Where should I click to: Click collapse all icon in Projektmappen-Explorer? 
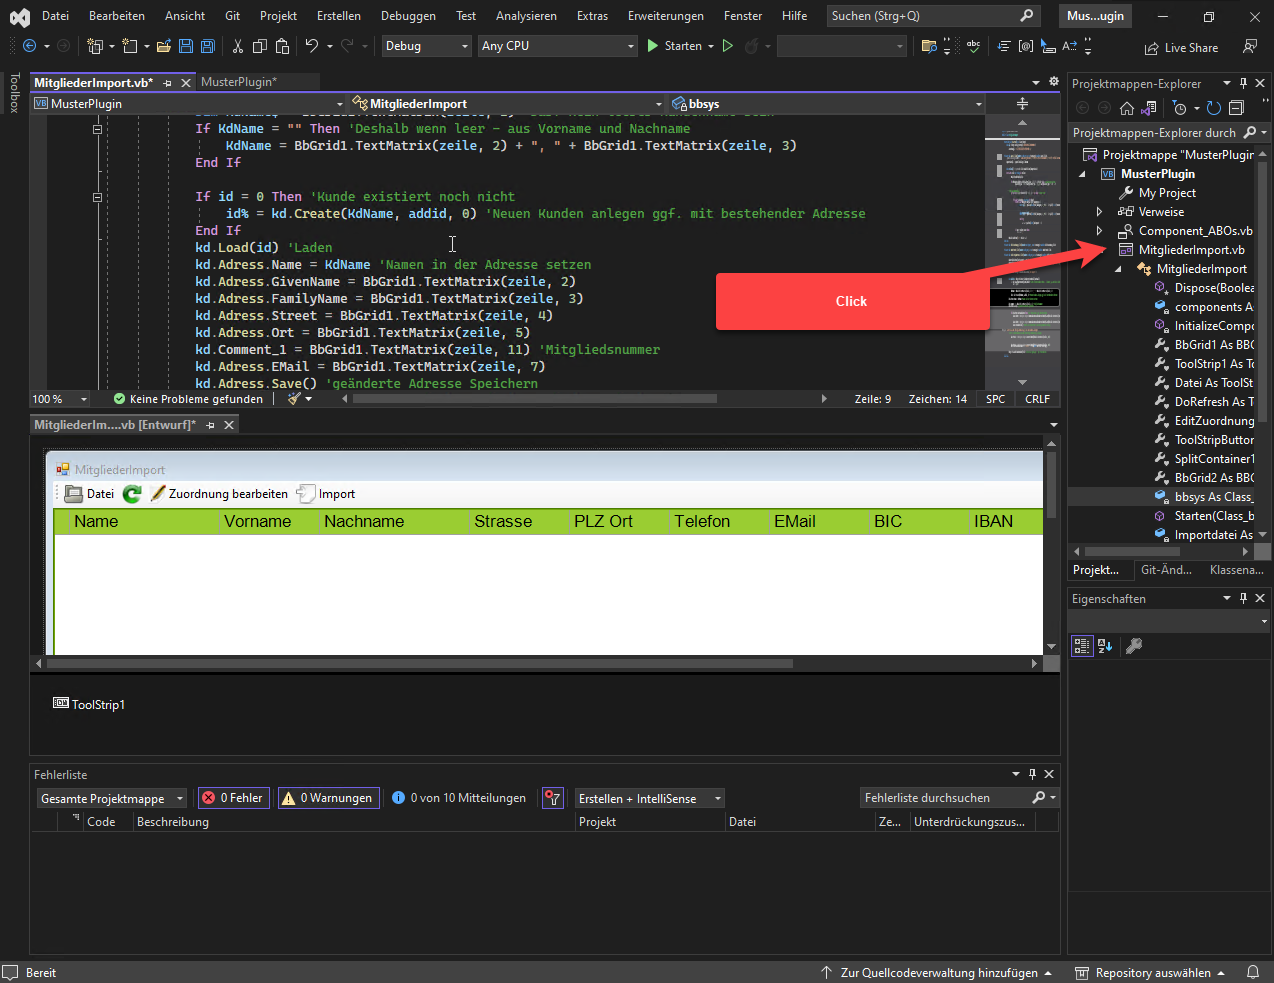(x=1236, y=108)
